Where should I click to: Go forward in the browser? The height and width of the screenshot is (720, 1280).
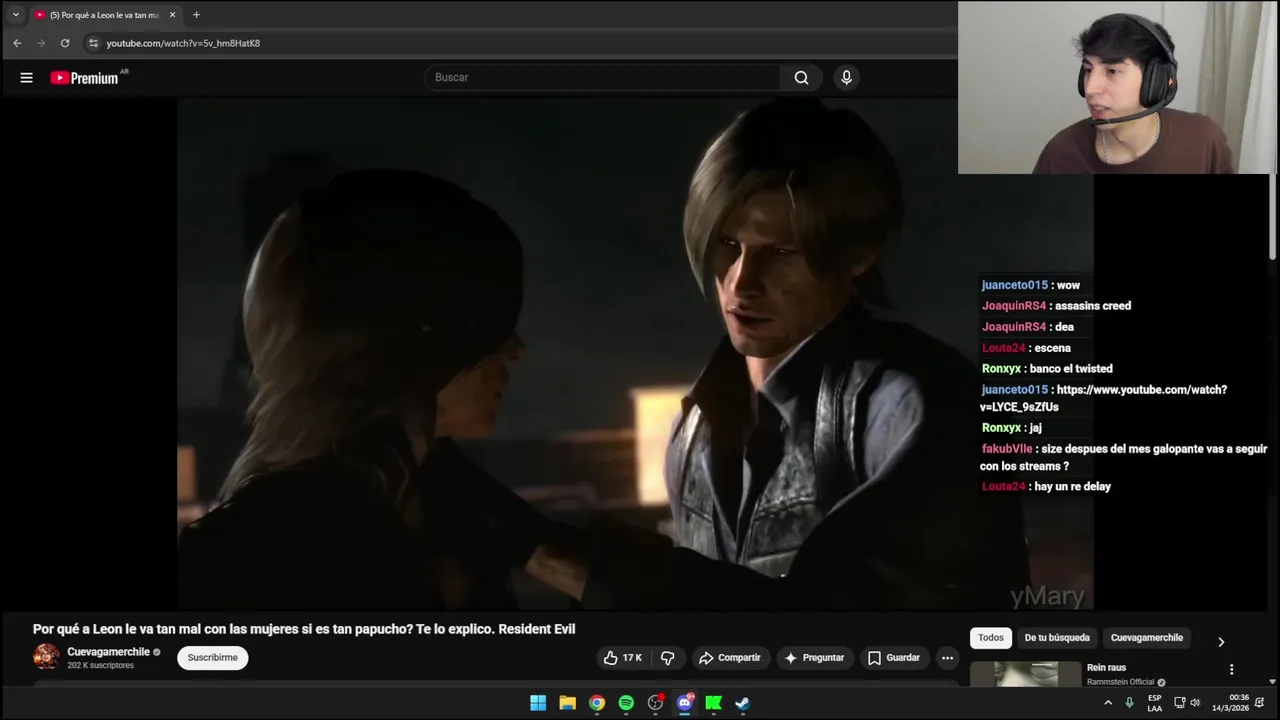point(41,43)
